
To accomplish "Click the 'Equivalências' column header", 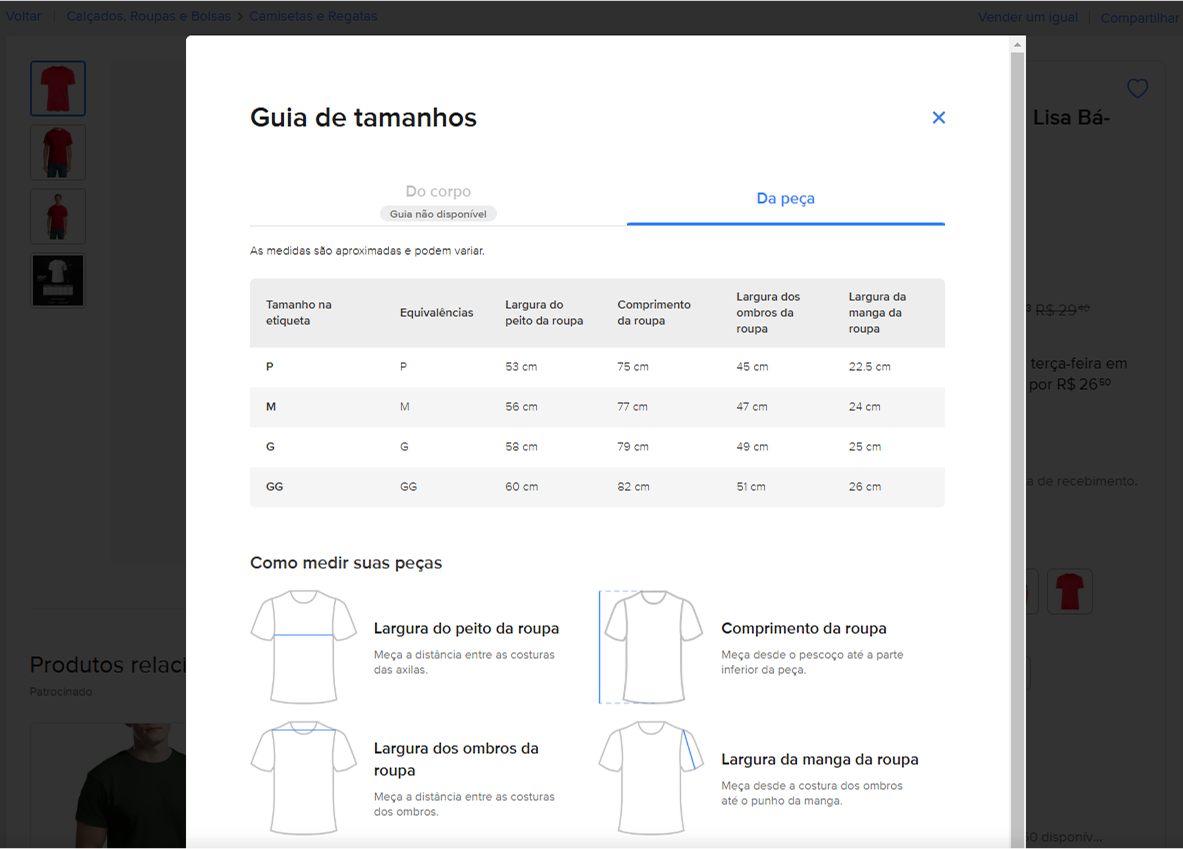I will coord(437,312).
